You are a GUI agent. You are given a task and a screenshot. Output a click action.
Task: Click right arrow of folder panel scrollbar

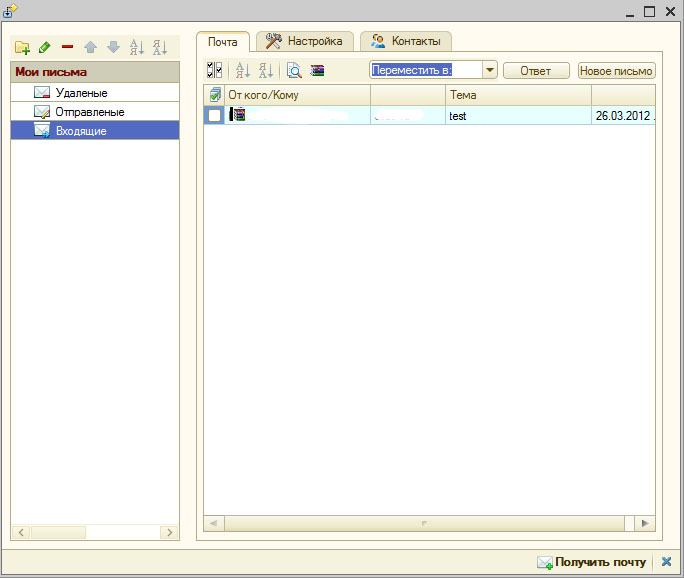[169, 532]
